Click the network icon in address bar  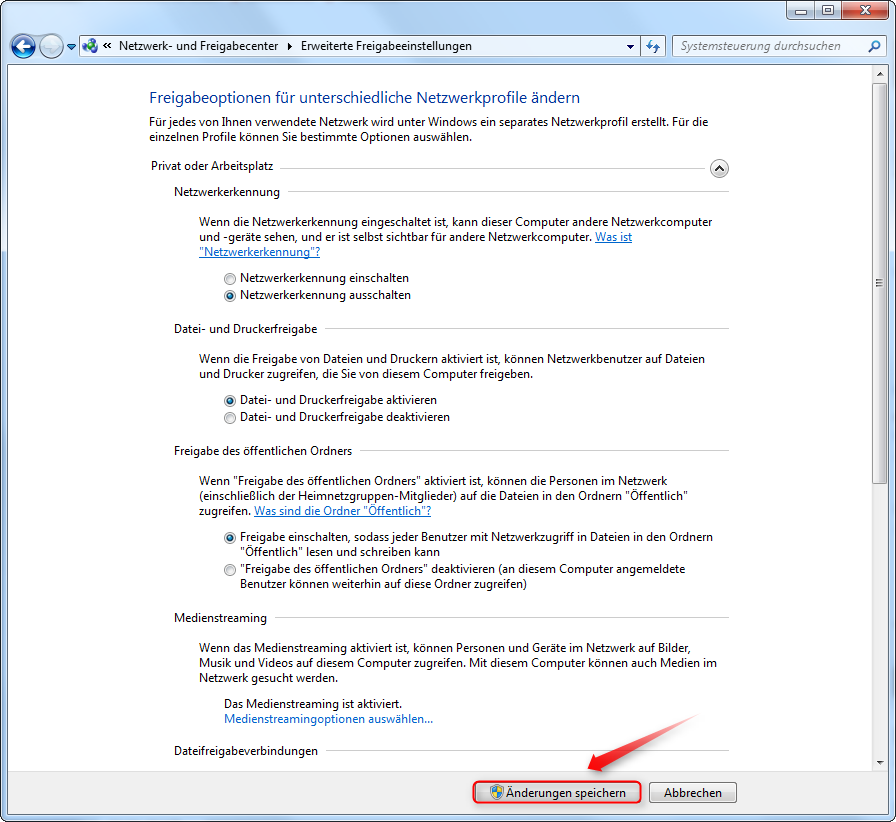90,46
